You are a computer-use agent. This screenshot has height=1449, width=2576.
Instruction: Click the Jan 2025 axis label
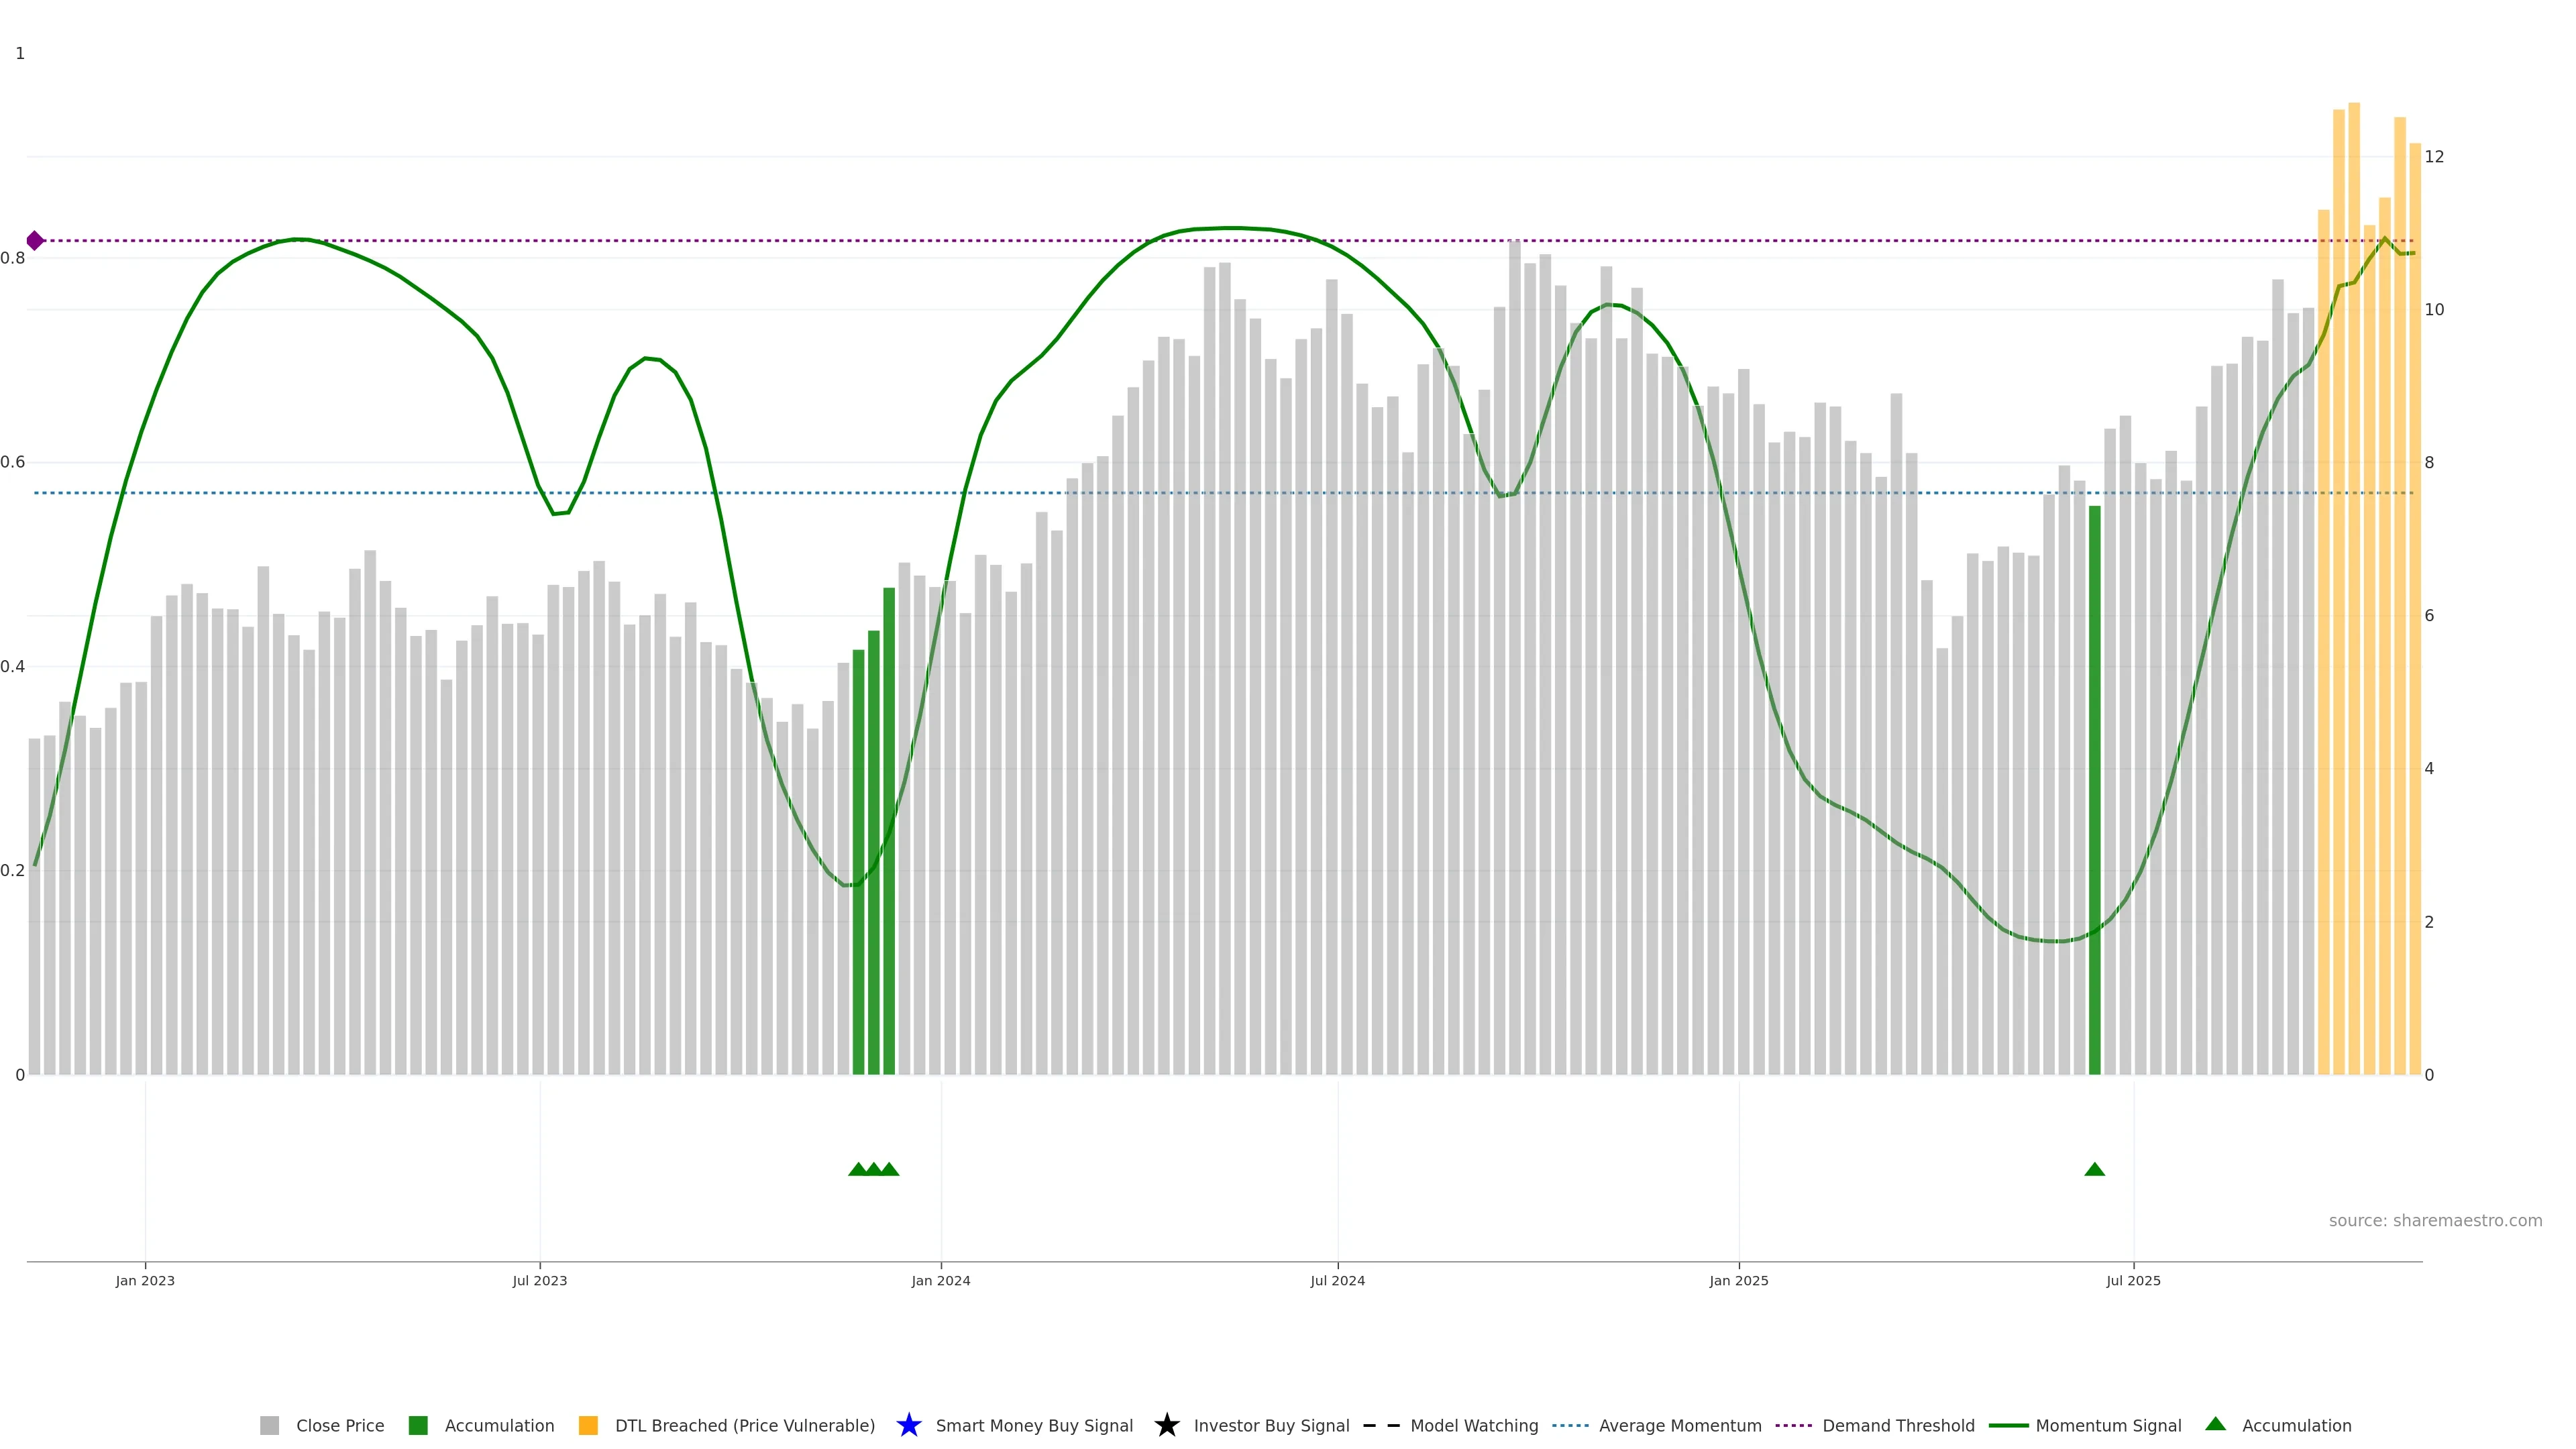click(x=1738, y=1280)
